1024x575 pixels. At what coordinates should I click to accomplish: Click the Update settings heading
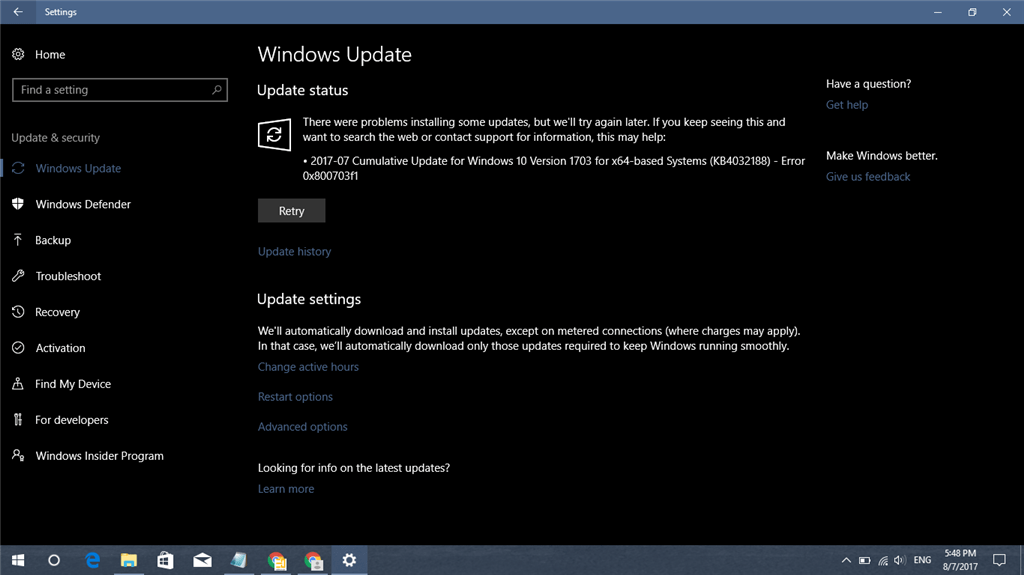[309, 299]
